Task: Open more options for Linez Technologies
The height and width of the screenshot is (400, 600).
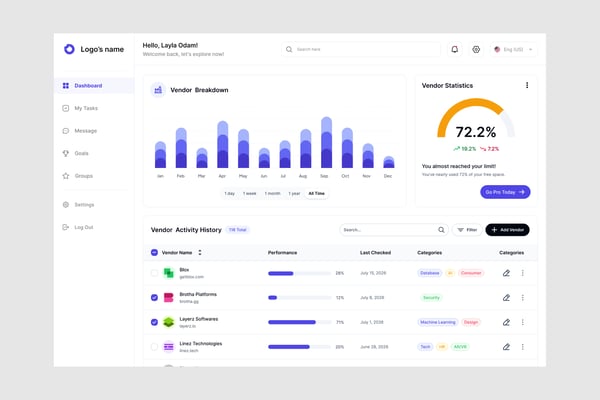Action: click(x=523, y=347)
